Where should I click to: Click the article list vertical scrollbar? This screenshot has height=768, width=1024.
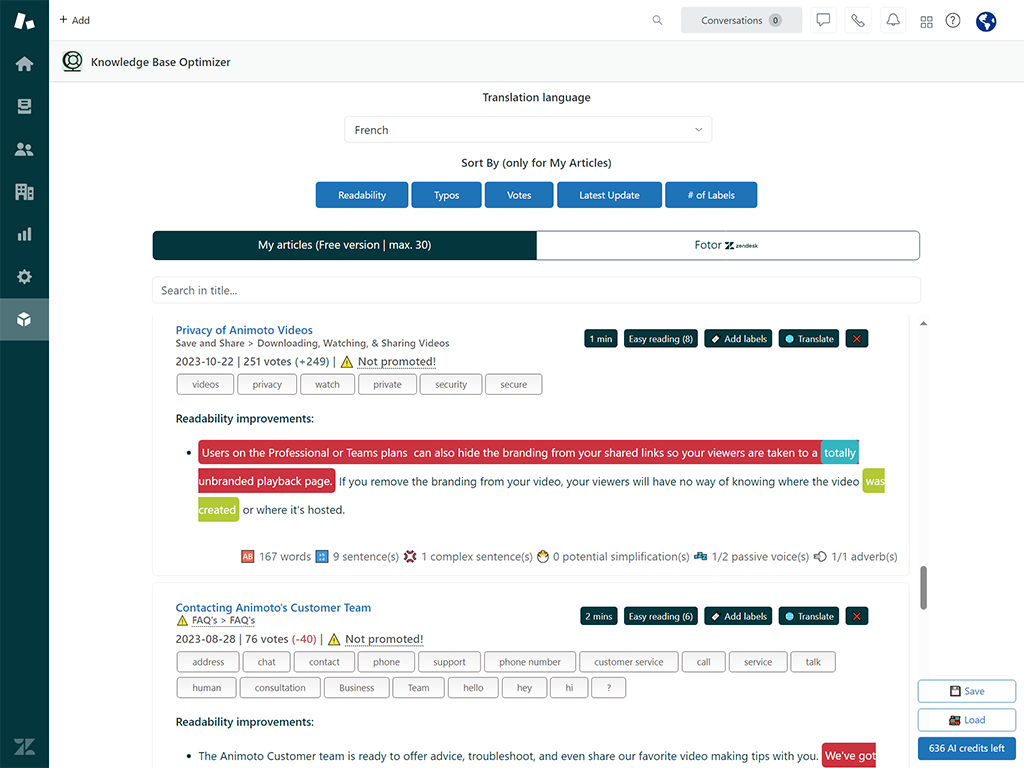click(x=923, y=586)
